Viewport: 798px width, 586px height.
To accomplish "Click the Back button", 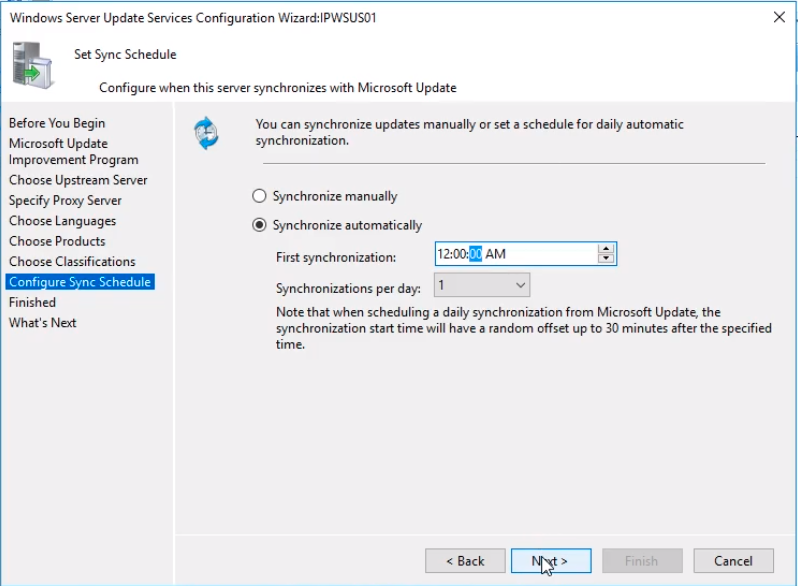I will (465, 561).
